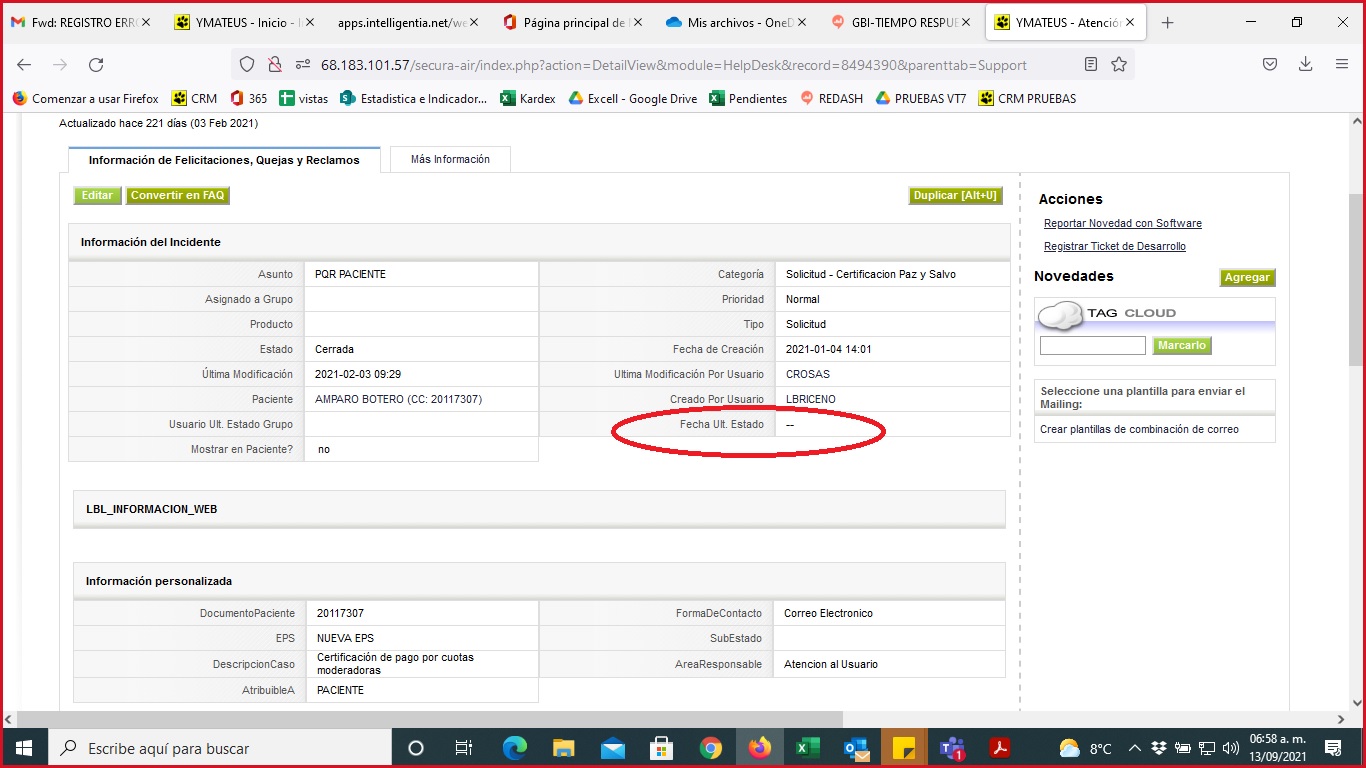1366x768 pixels.
Task: Switch to Google Chrome in taskbar
Action: point(710,747)
